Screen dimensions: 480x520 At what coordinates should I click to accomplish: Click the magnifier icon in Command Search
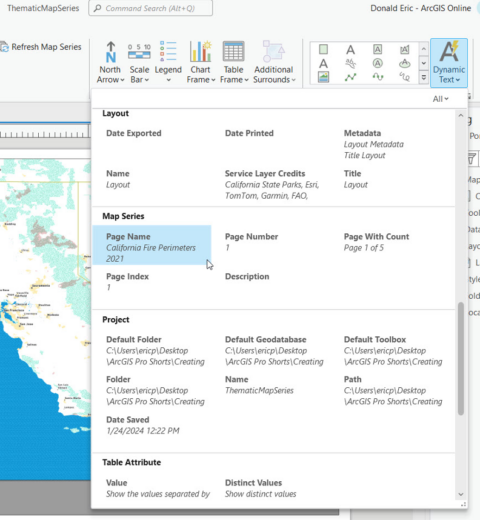(97, 8)
